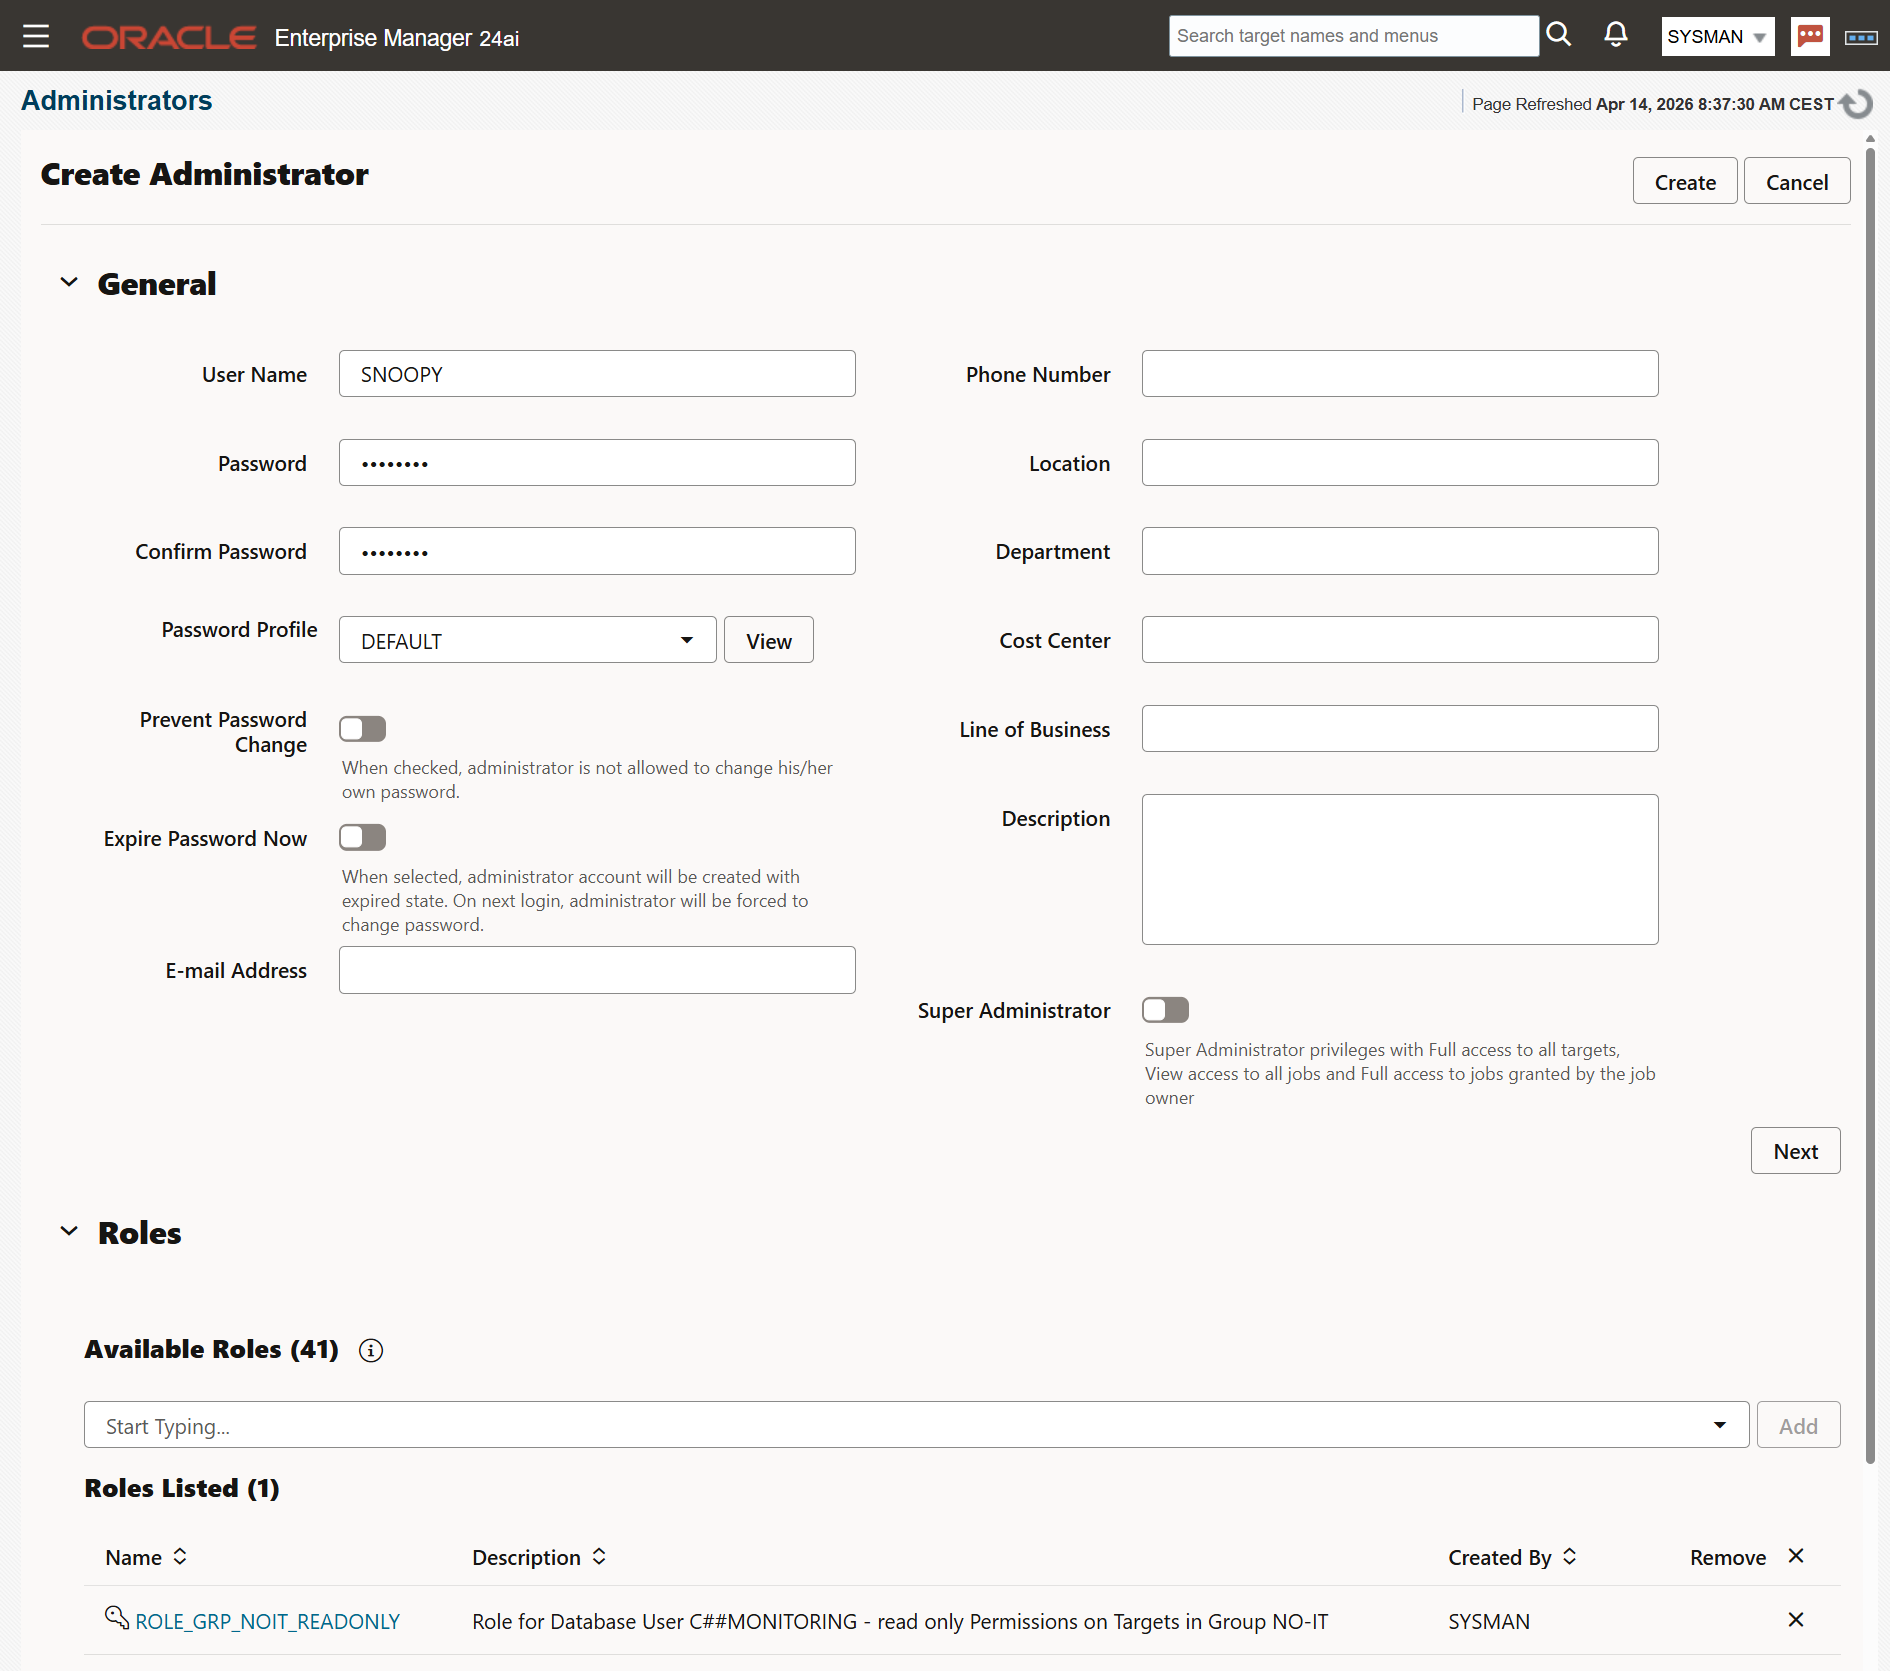Click the info icon beside Available Roles
The height and width of the screenshot is (1671, 1890).
(x=370, y=1350)
